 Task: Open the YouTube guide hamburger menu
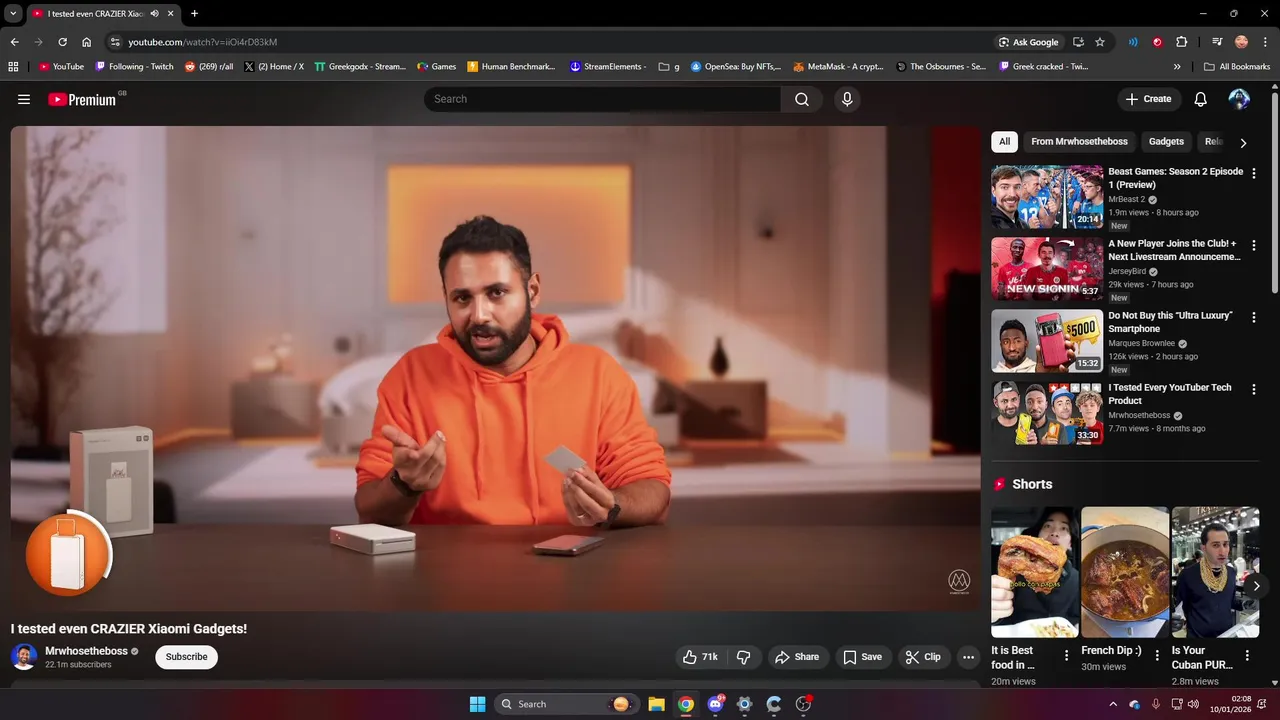click(x=24, y=99)
